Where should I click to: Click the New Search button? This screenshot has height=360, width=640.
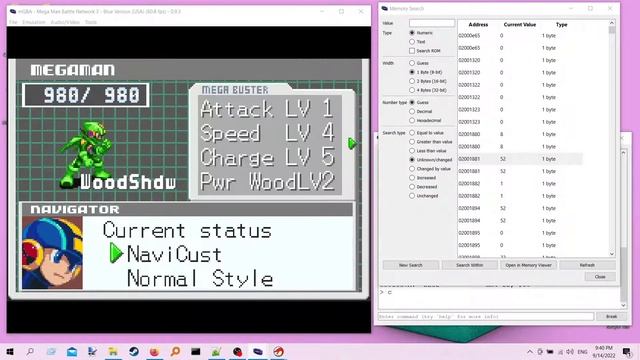[x=411, y=265]
